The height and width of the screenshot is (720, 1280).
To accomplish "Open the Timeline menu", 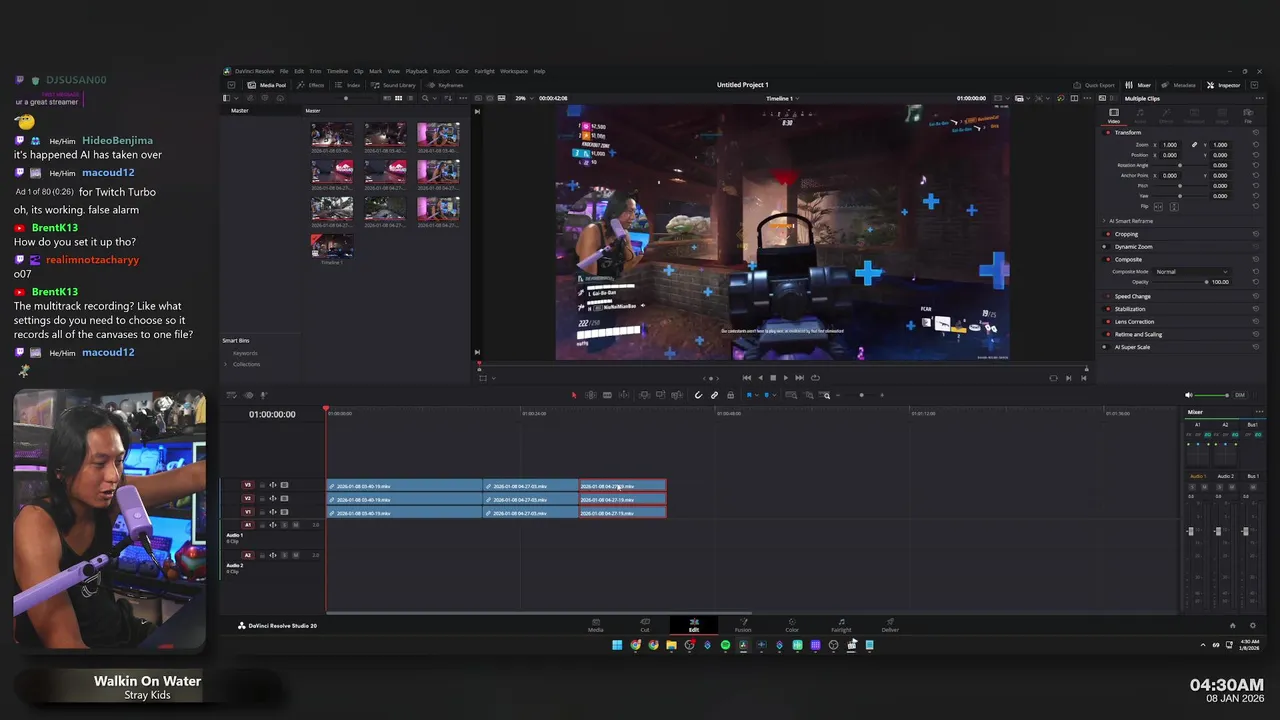I will 337,71.
